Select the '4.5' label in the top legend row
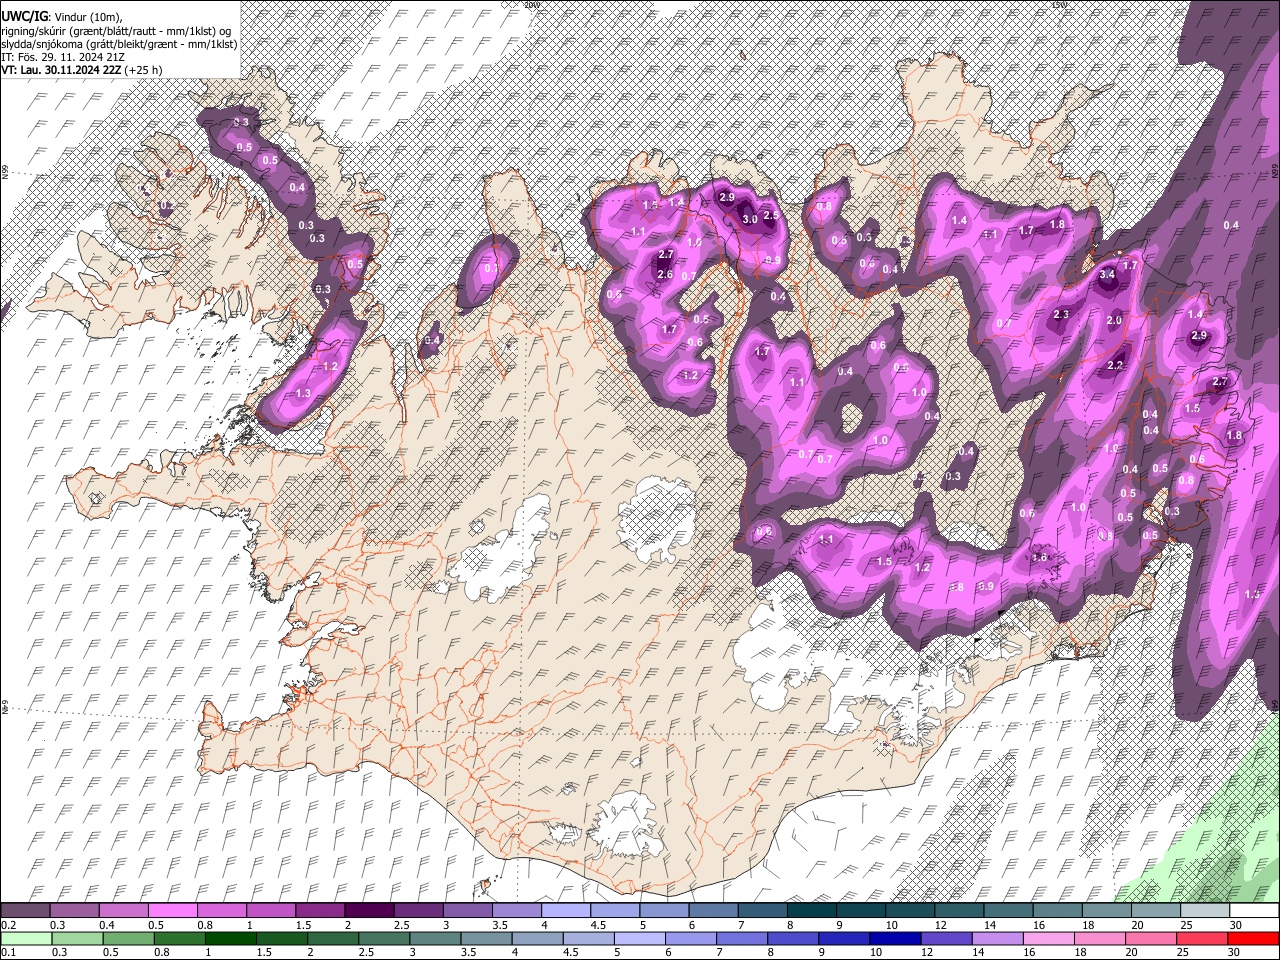 (598, 925)
